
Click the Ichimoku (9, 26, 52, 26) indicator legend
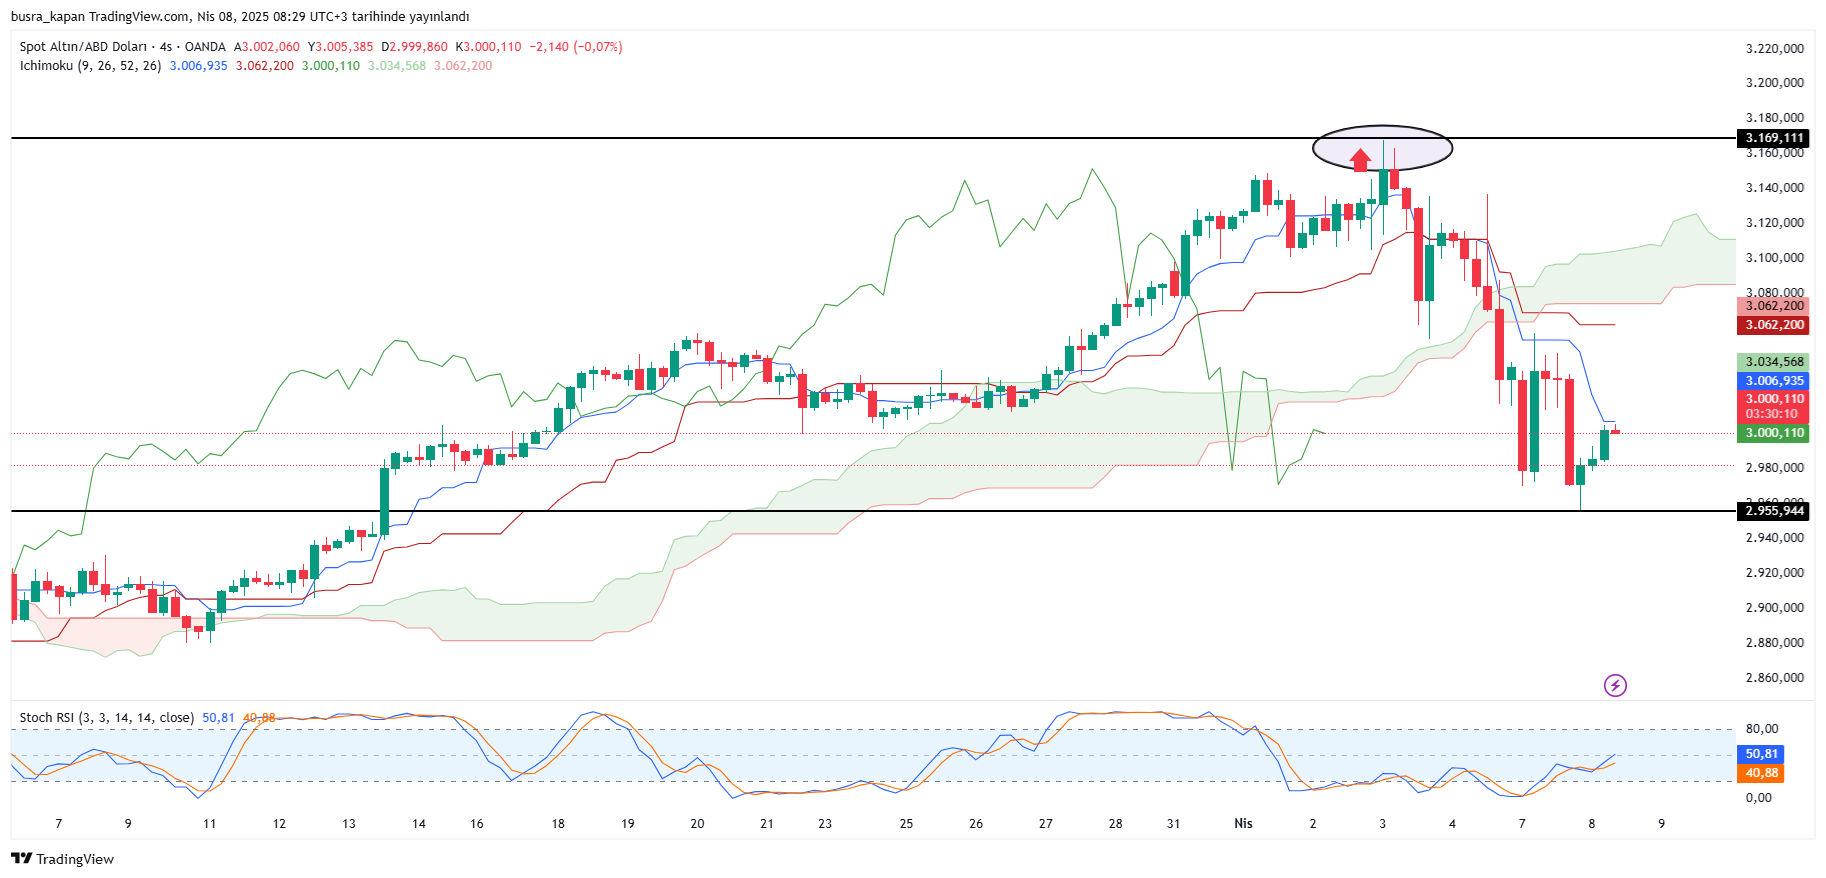point(90,66)
